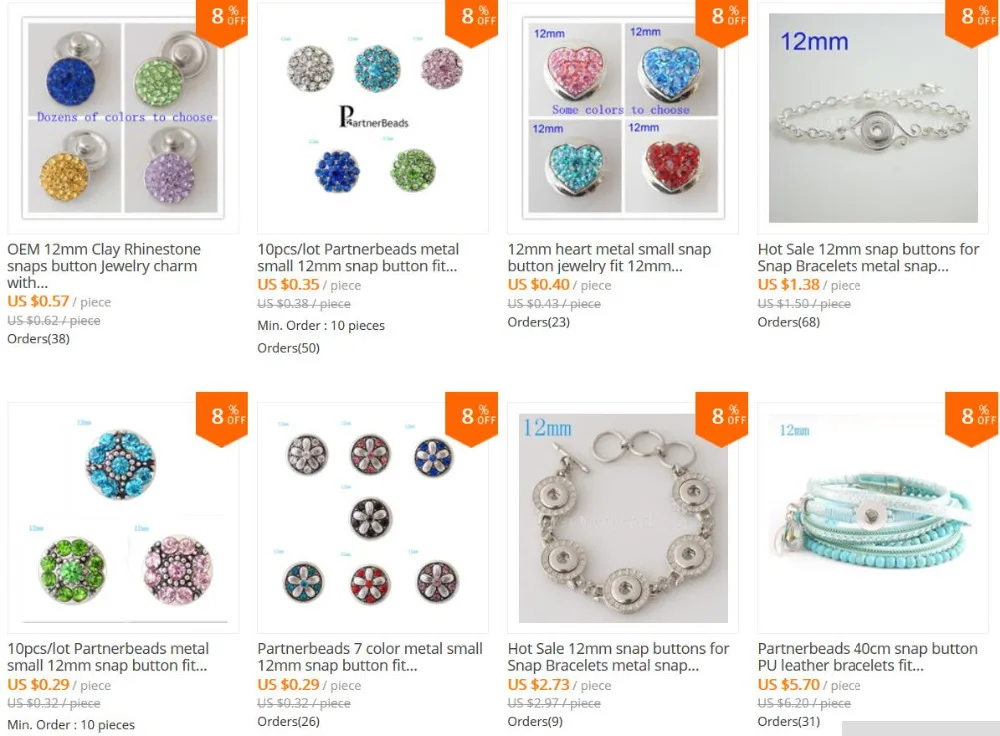This screenshot has width=1000, height=736.
Task: Click 8% OFF badge on flower snap buttons
Action: coord(471,419)
